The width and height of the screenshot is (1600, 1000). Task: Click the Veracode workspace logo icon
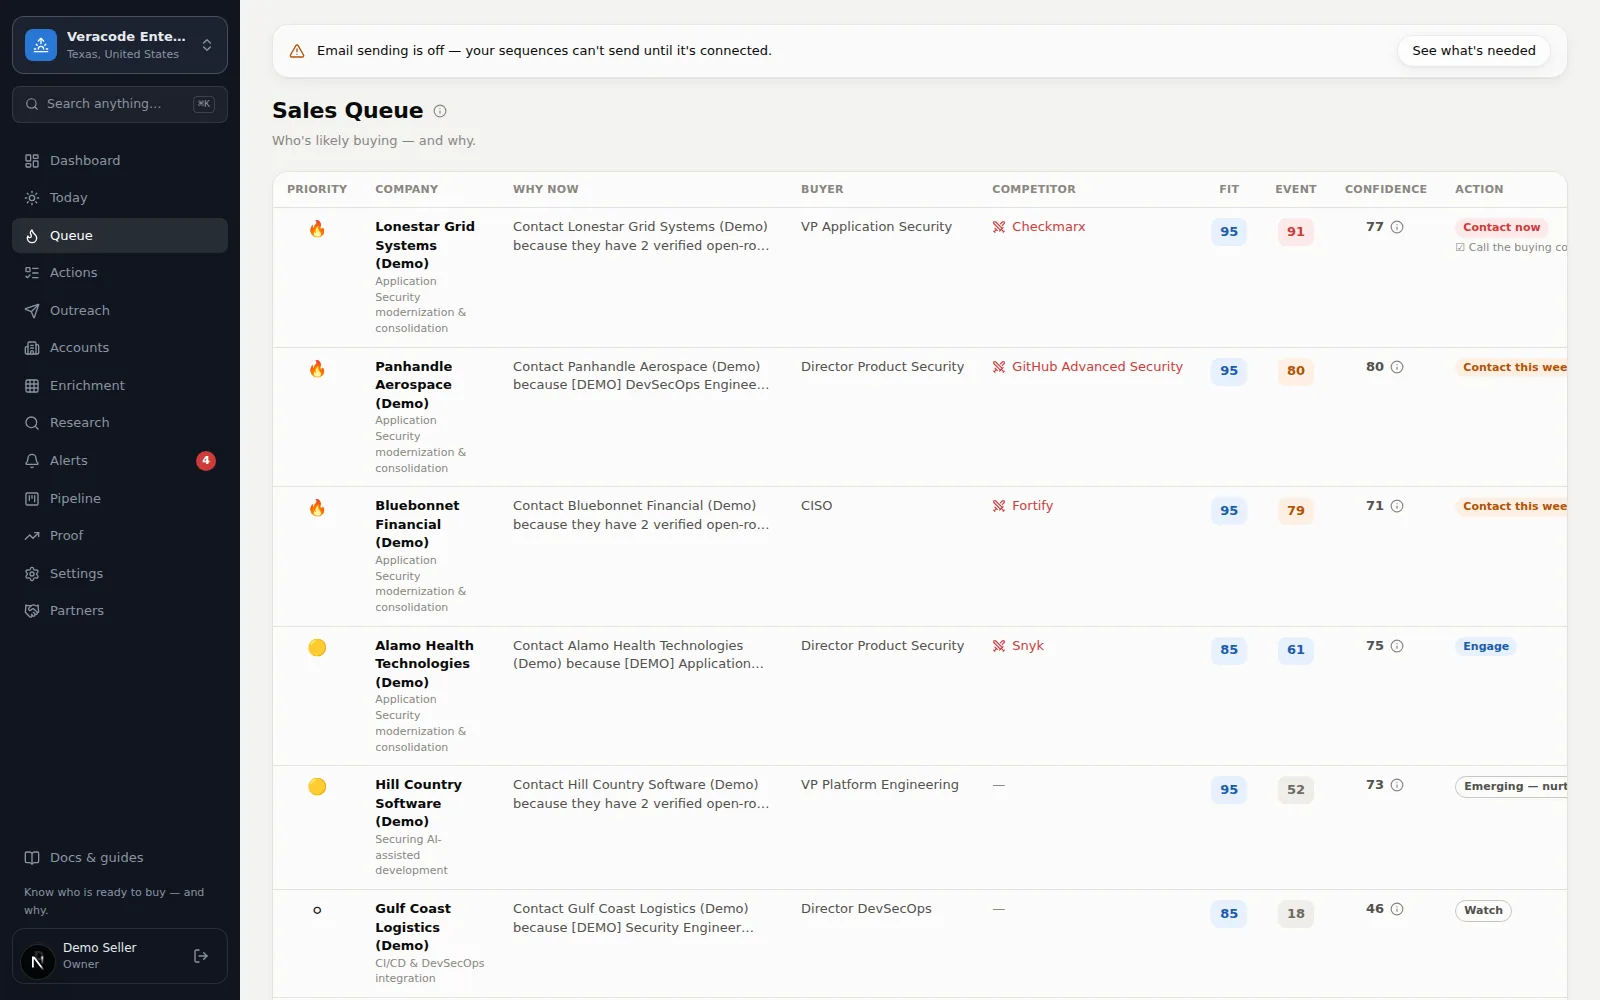41,45
